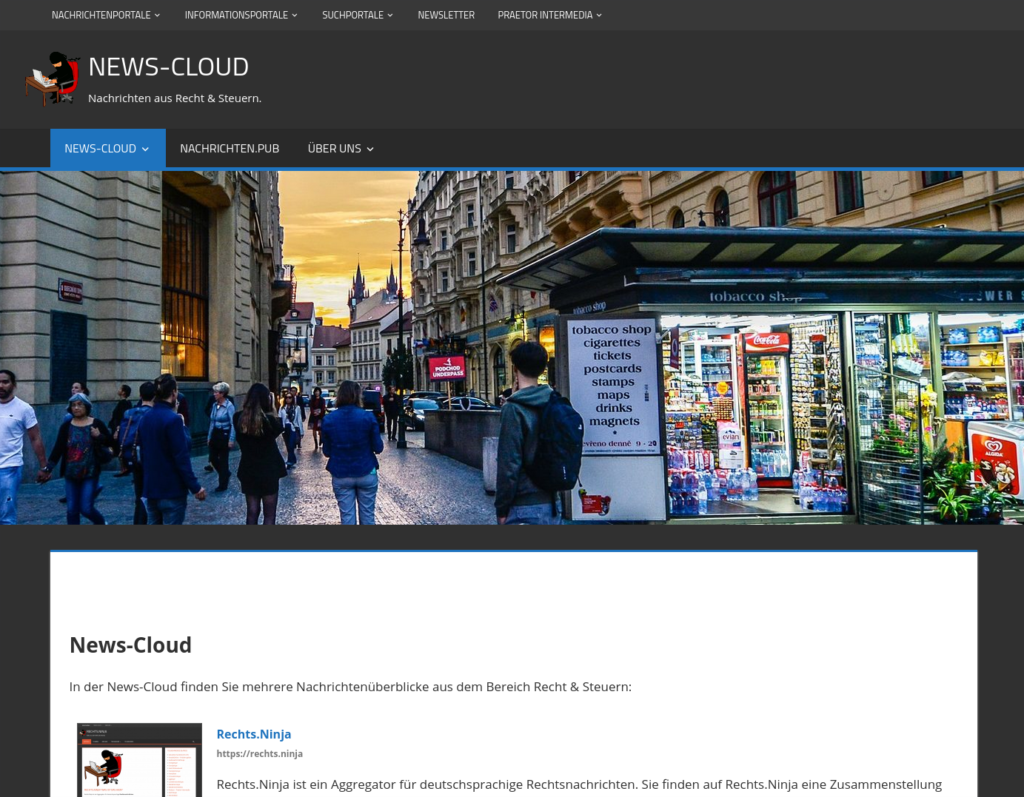This screenshot has height=797, width=1024.
Task: Expand the Informationsportale top menu
Action: [x=235, y=15]
